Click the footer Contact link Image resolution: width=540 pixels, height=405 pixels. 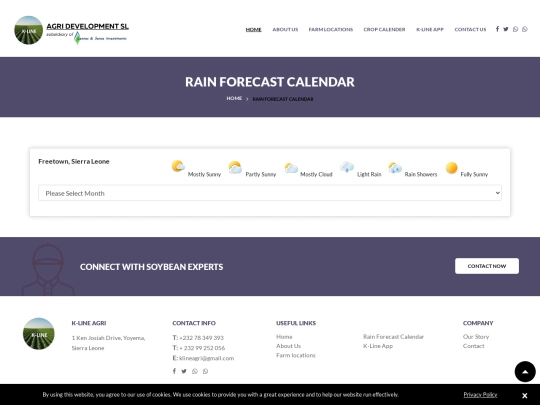(x=474, y=346)
